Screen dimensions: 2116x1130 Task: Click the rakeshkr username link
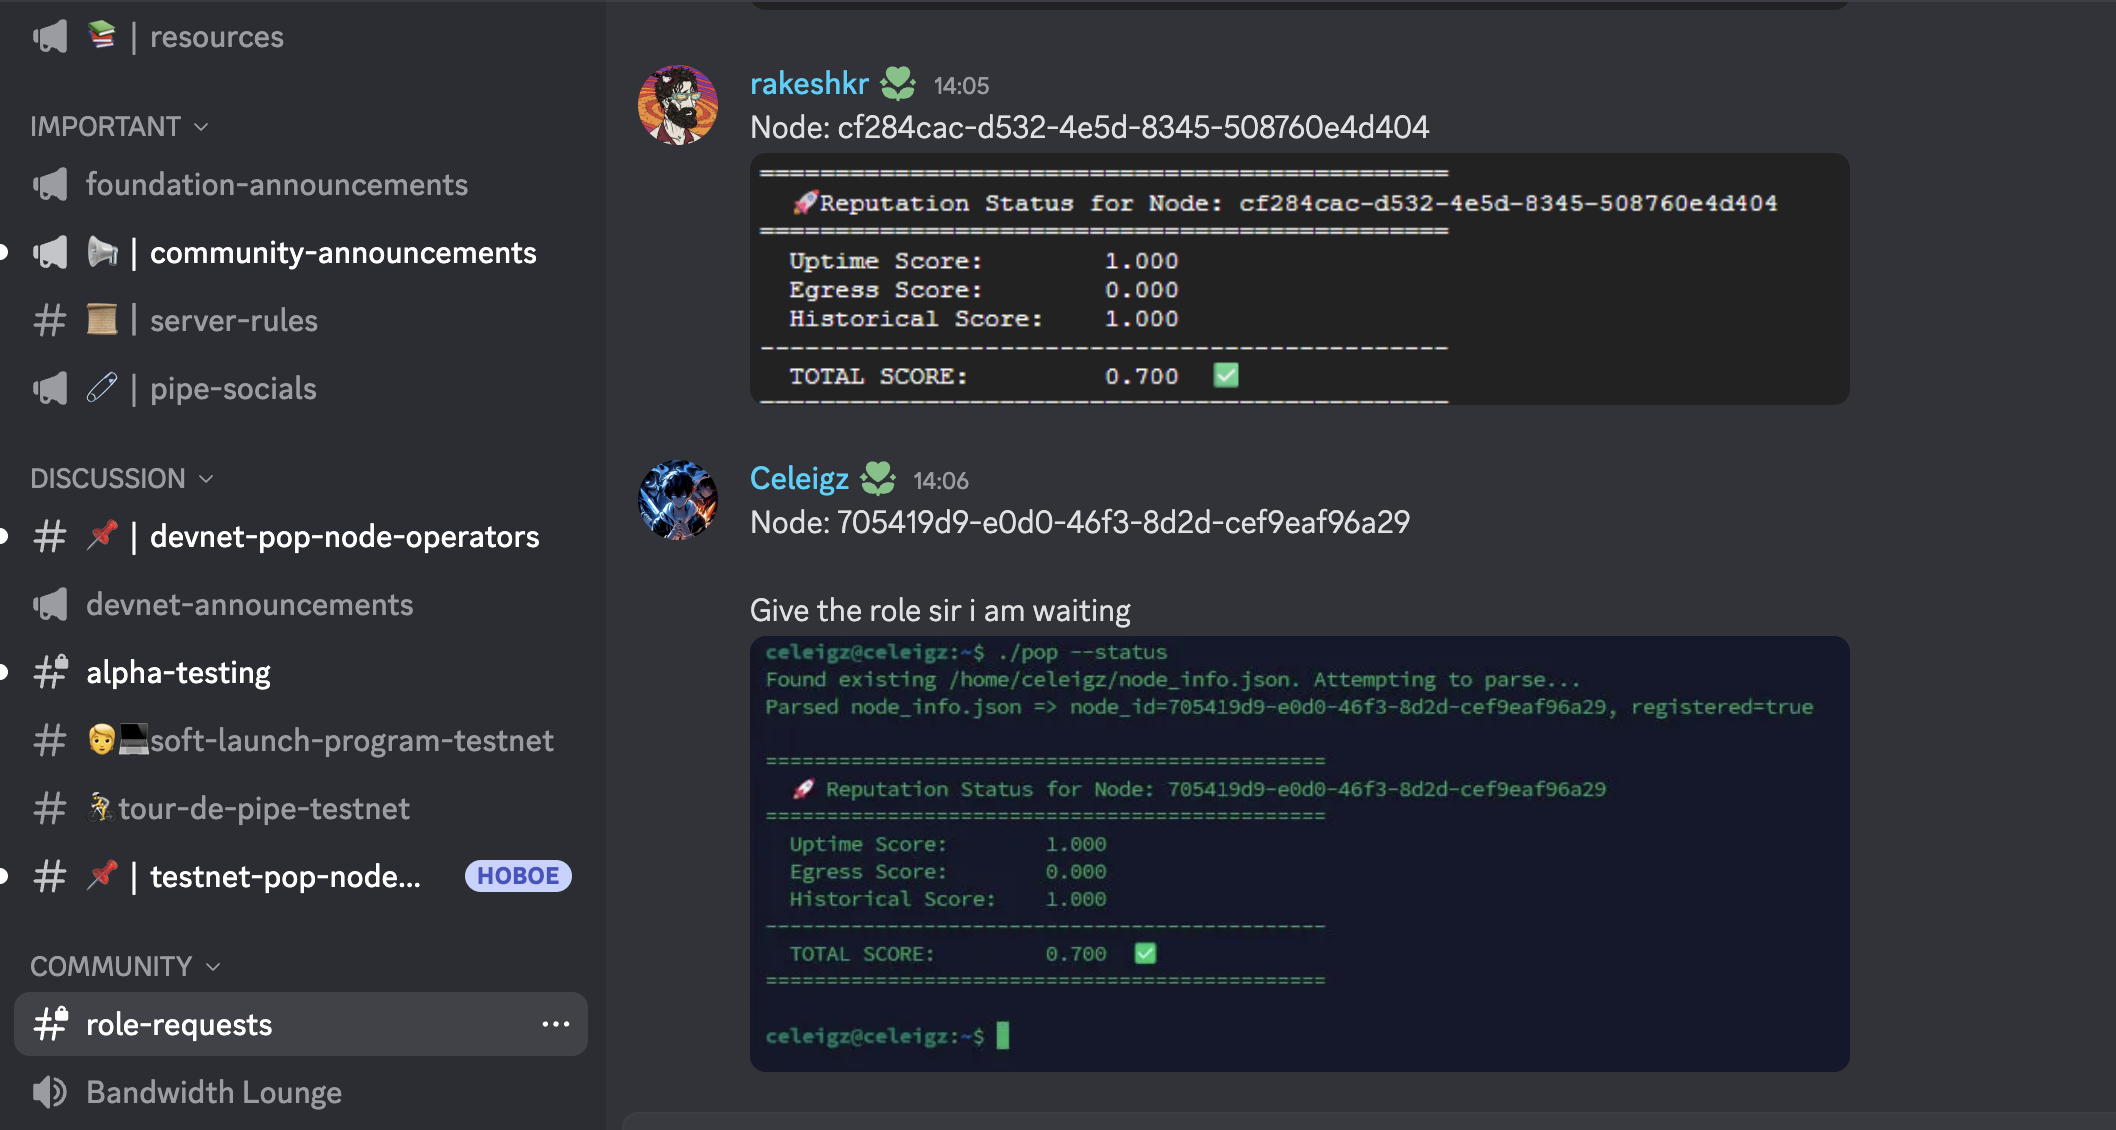pos(809,84)
